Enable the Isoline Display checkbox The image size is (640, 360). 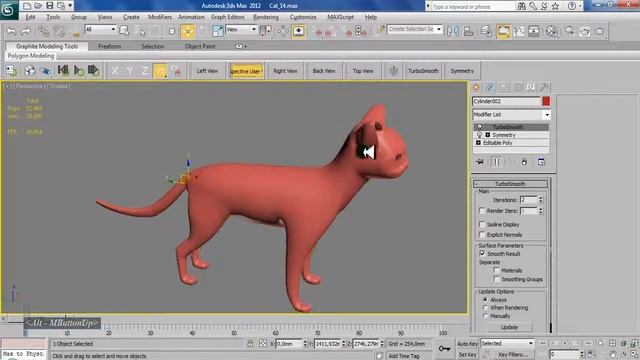(482, 224)
